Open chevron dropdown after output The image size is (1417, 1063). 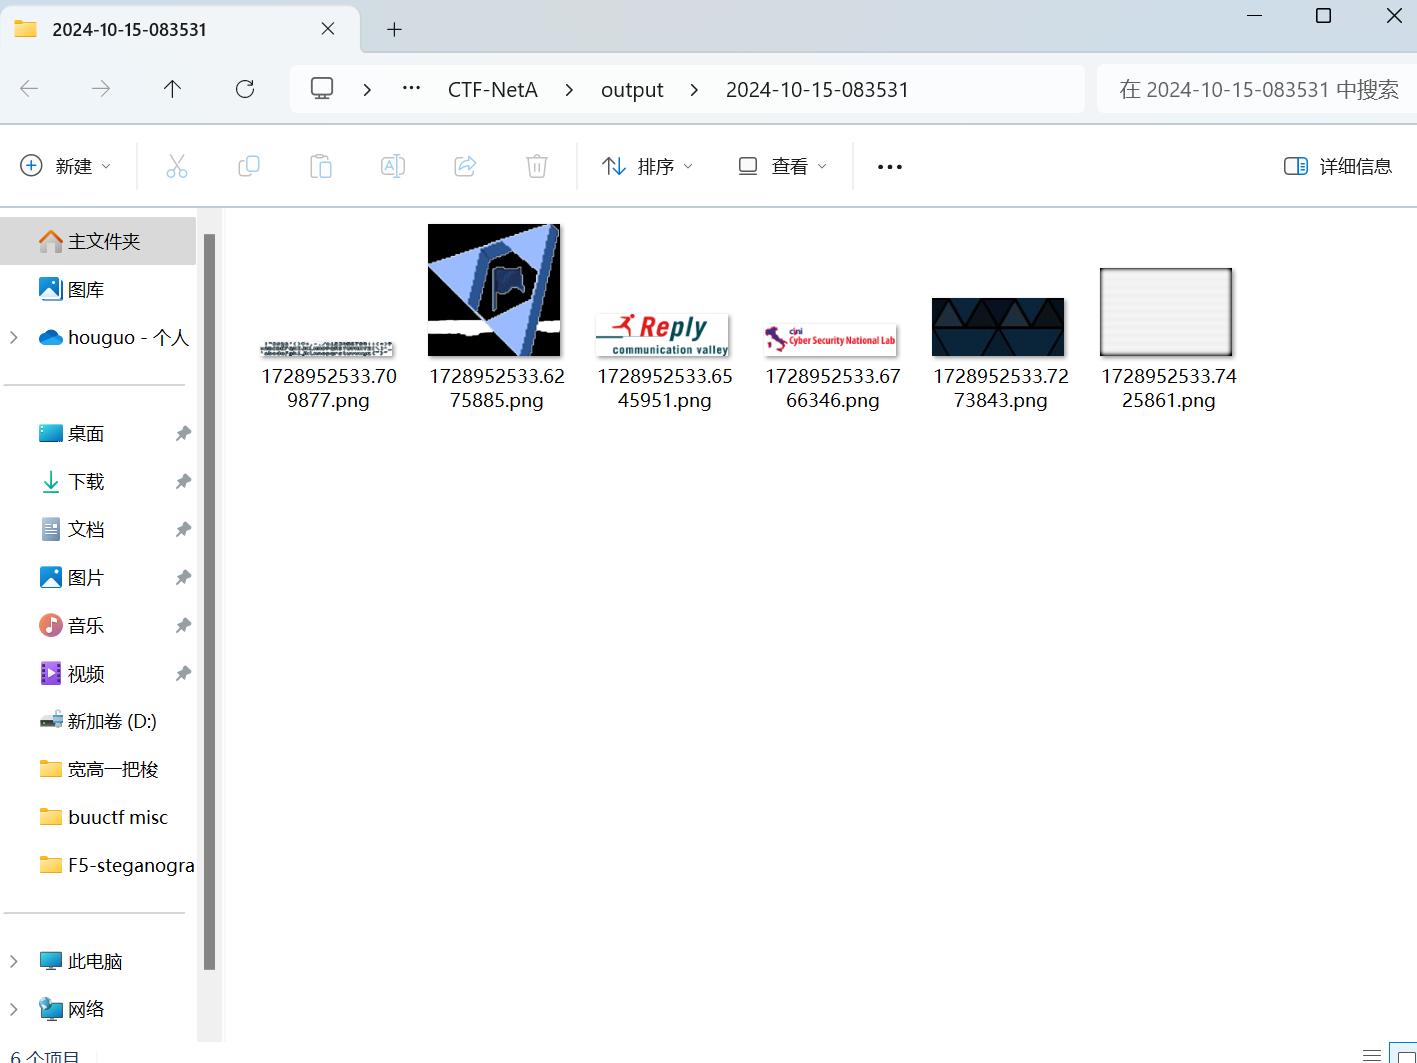point(694,89)
